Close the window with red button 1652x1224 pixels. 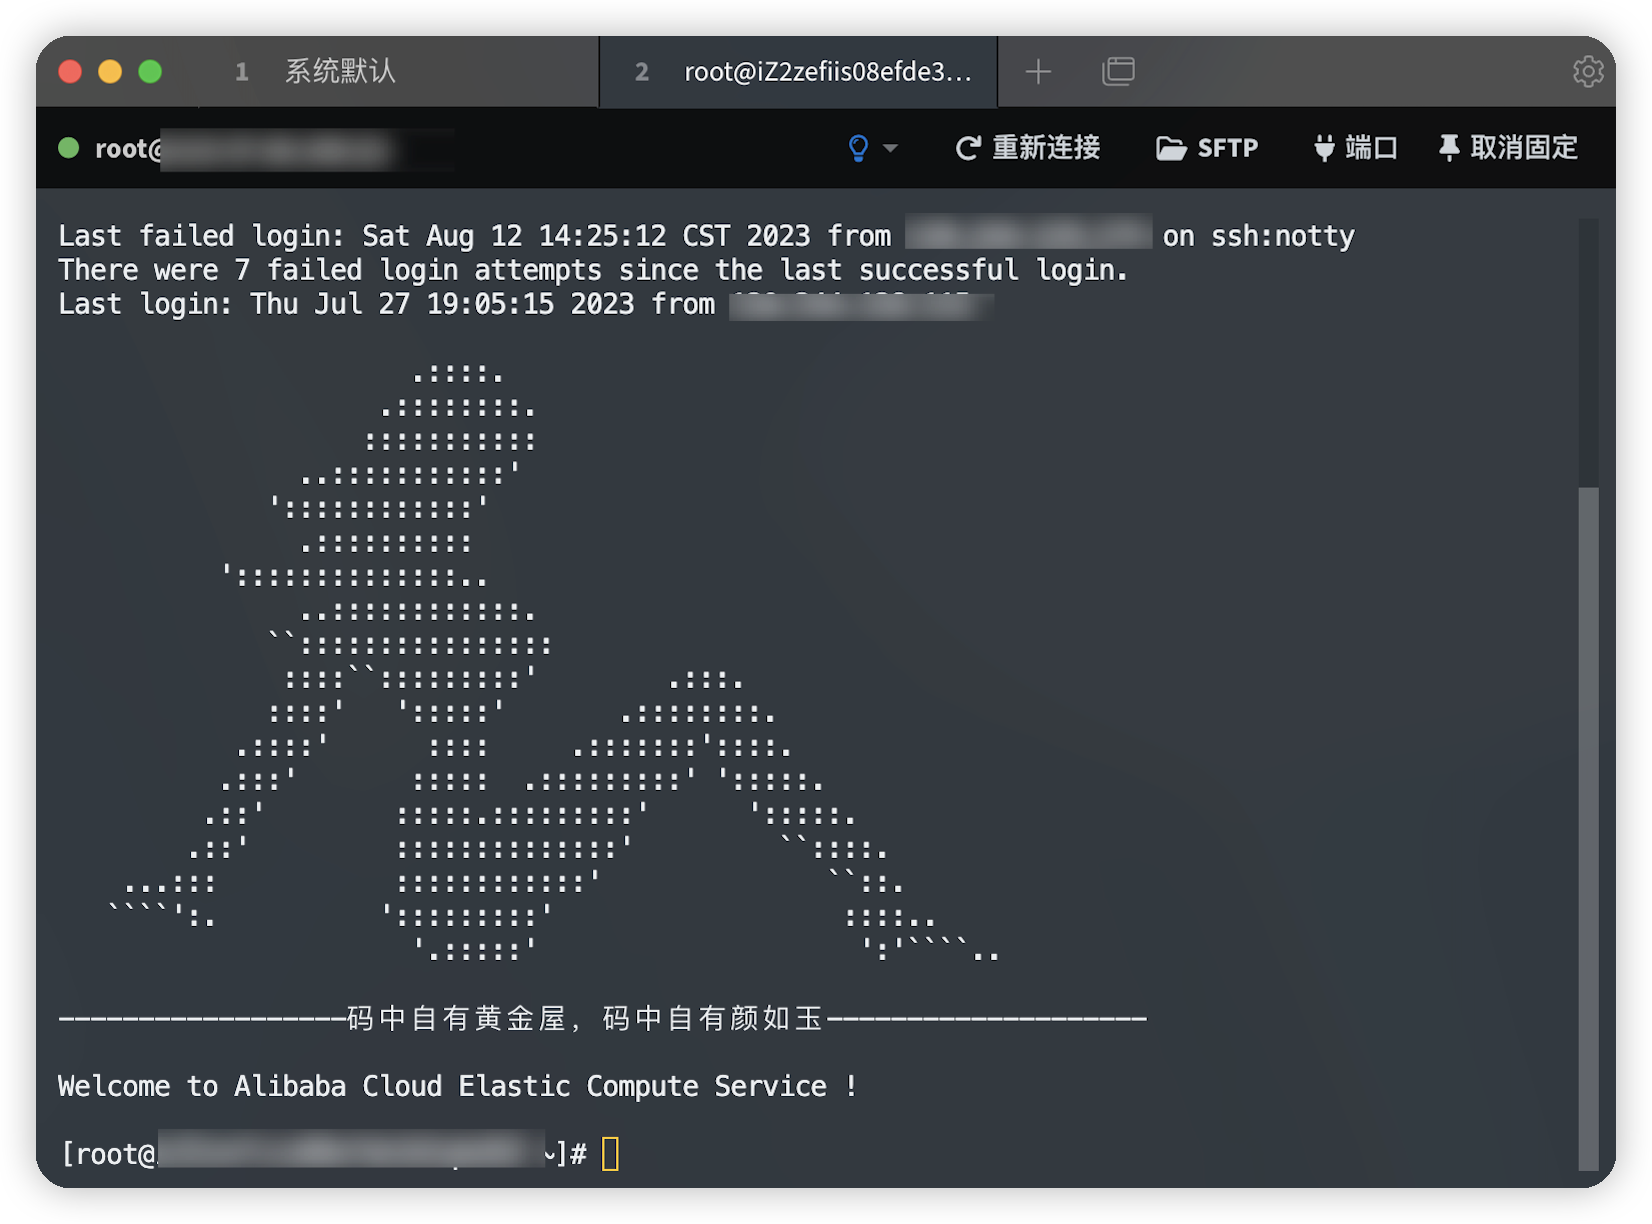pos(70,71)
